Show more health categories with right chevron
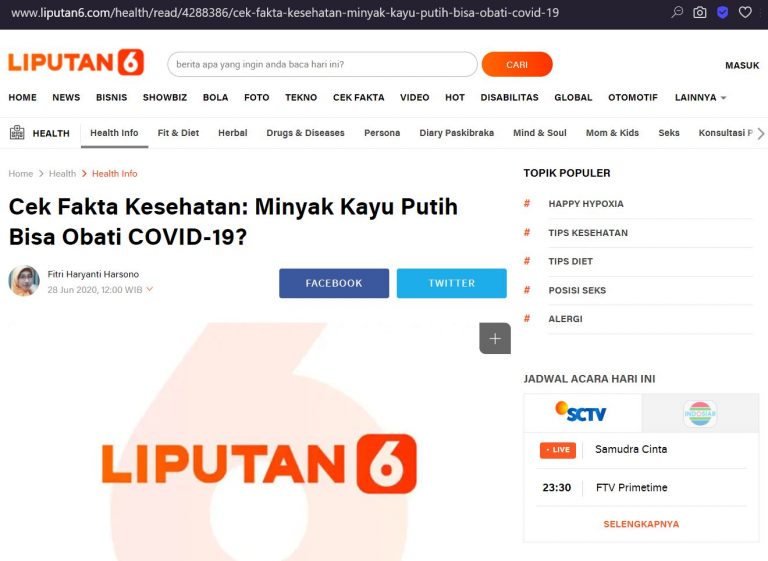The height and width of the screenshot is (561, 768). [760, 133]
